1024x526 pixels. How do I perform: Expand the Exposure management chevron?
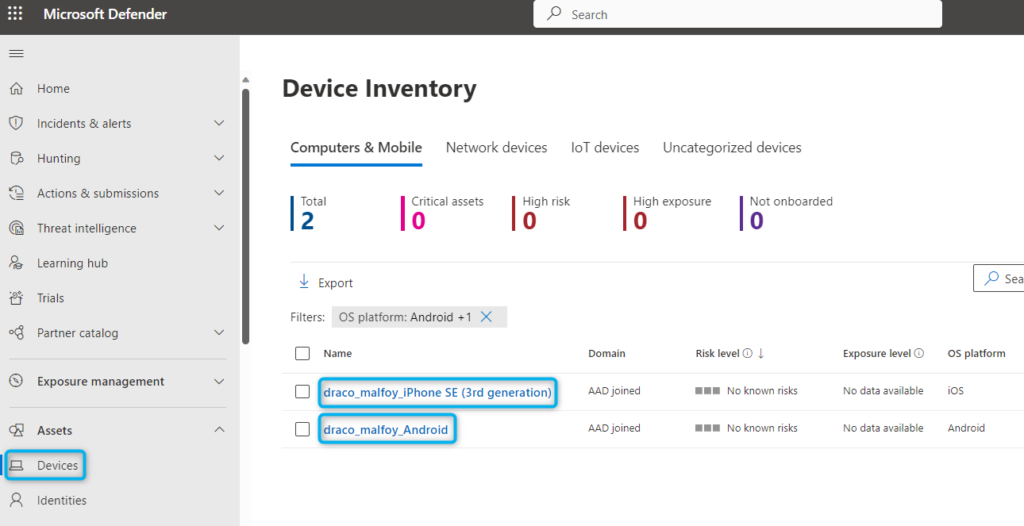219,381
